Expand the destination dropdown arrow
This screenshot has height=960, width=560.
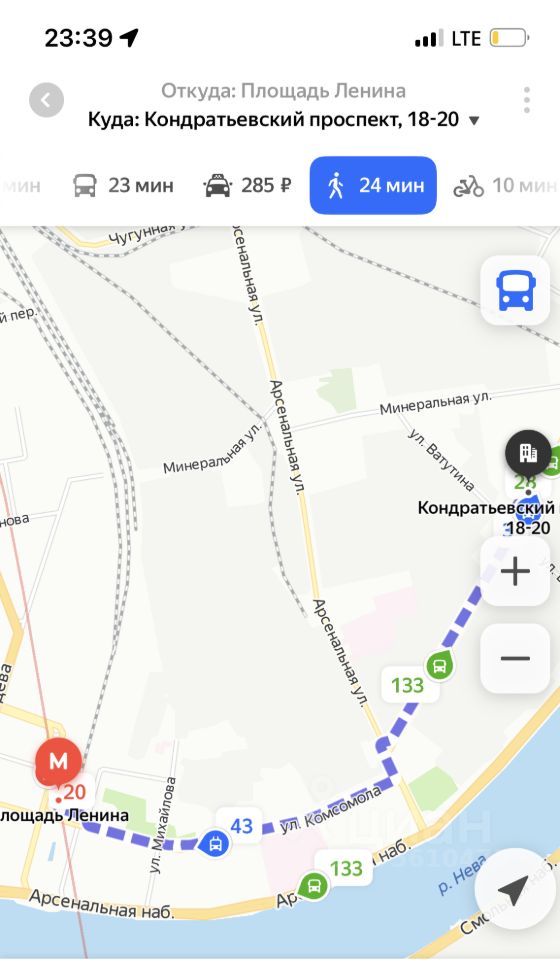474,121
